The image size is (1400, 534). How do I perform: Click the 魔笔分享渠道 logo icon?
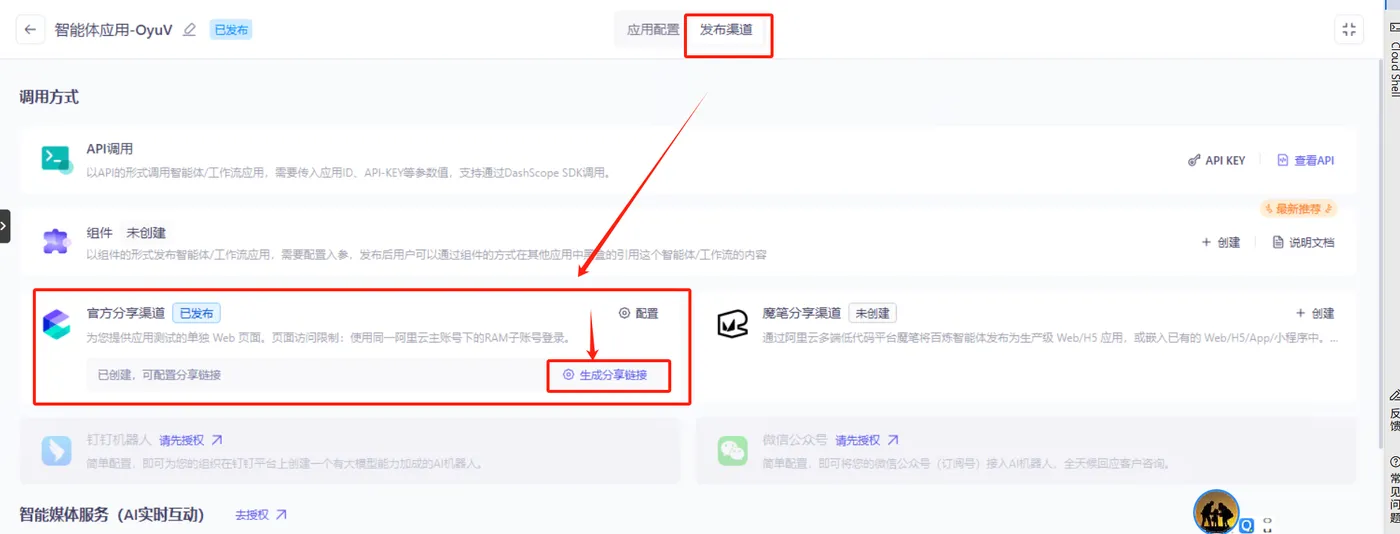pos(733,324)
